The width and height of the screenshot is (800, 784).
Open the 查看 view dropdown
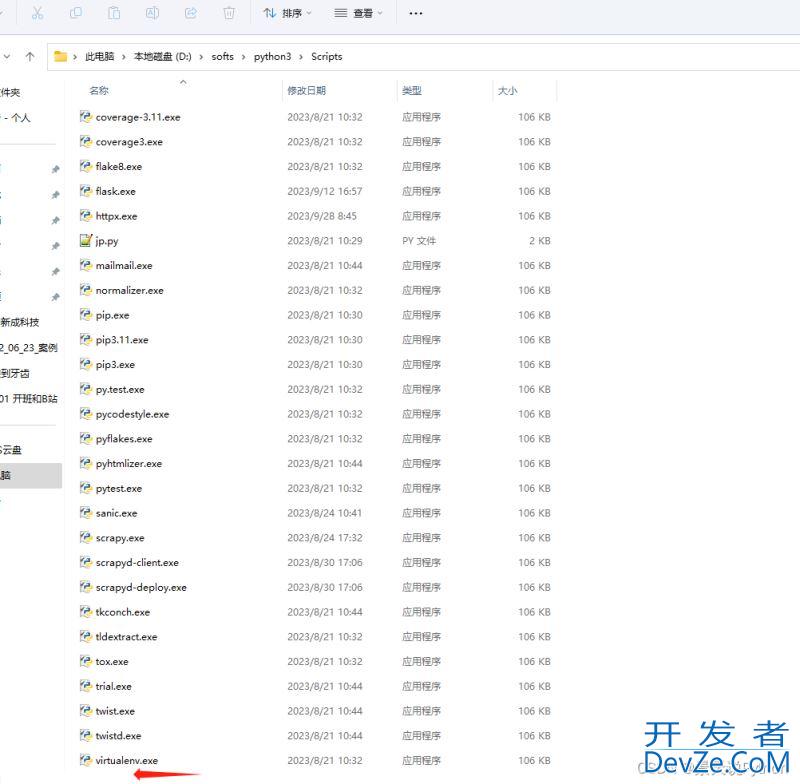point(358,13)
